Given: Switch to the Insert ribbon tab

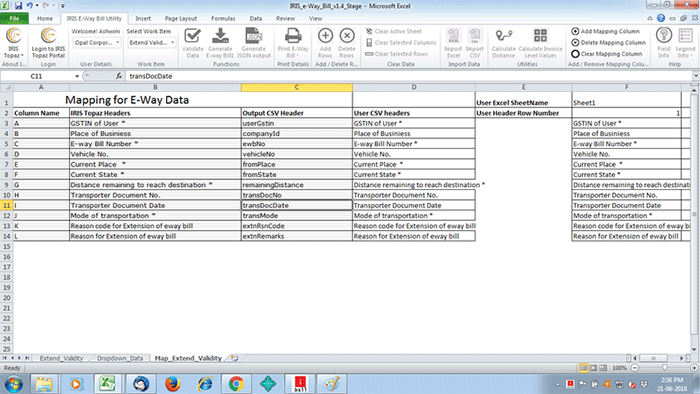Looking at the screenshot, I should tap(143, 18).
